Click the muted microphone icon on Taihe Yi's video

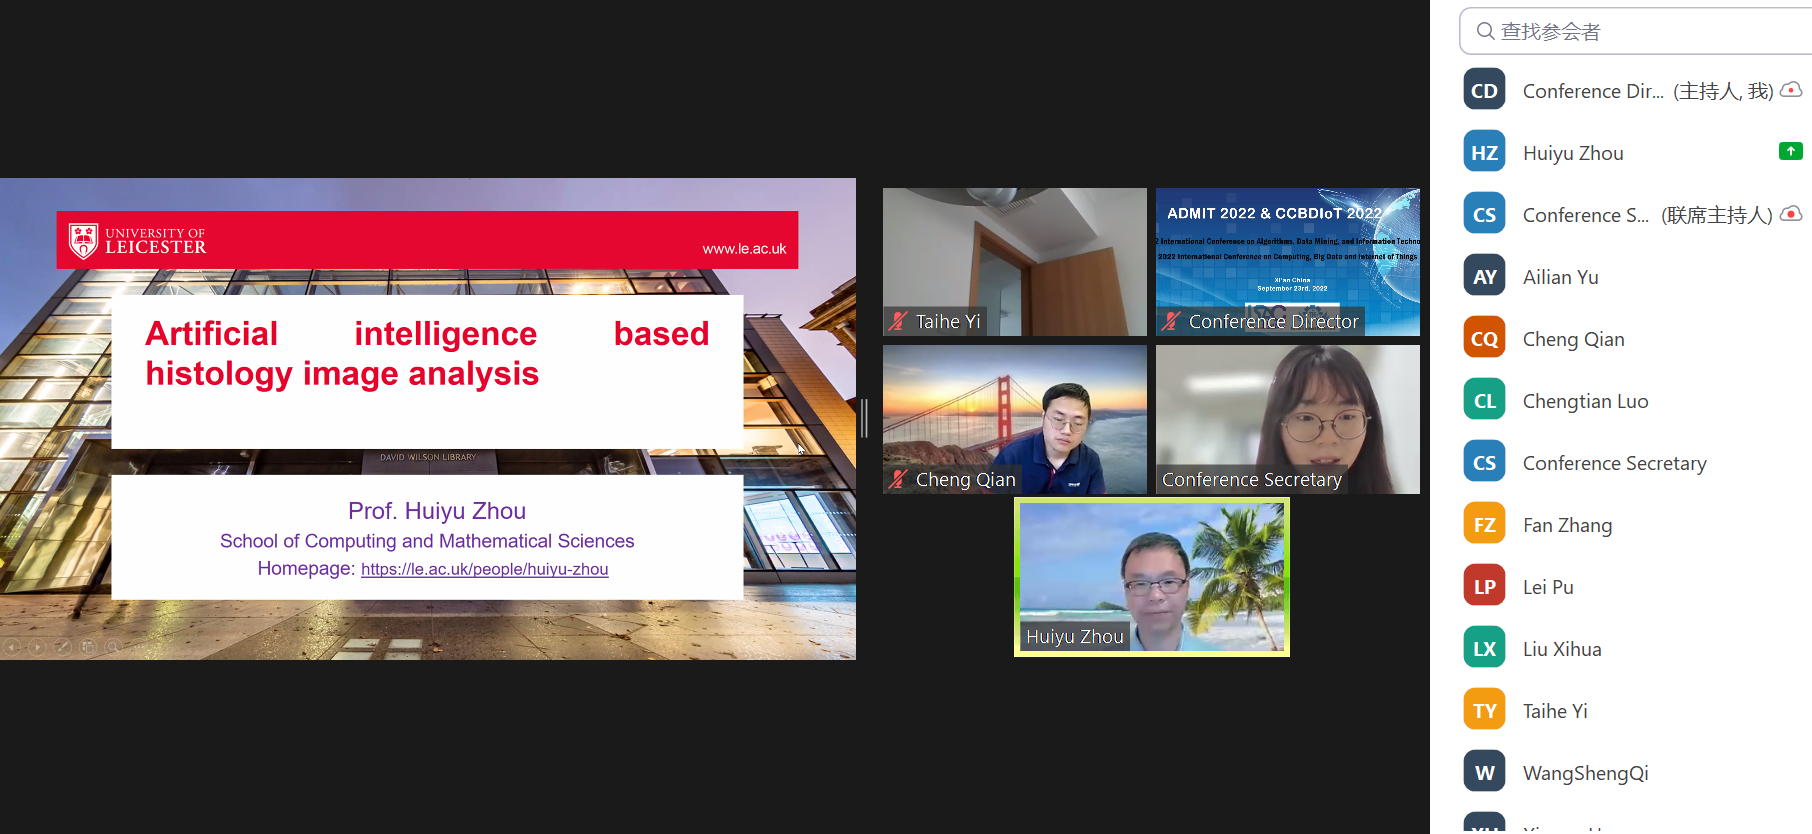tap(898, 321)
